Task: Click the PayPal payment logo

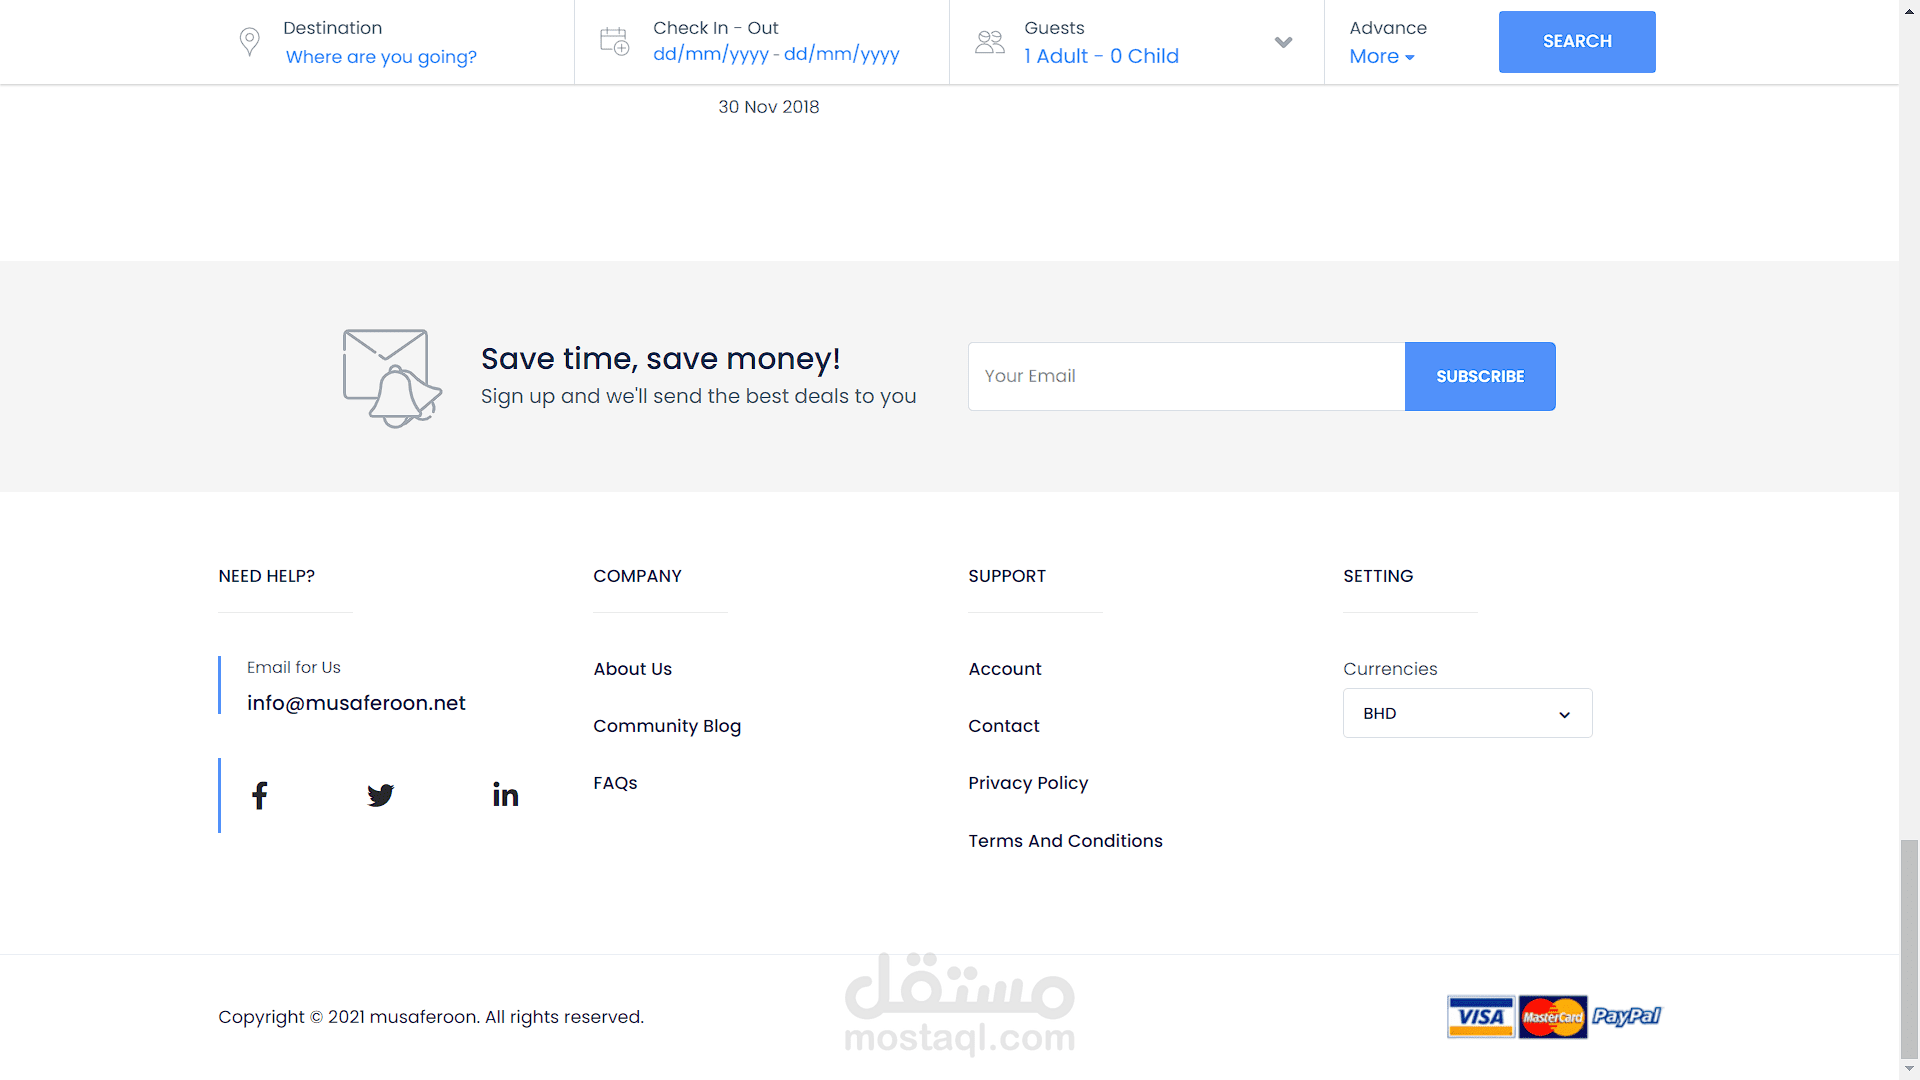Action: 1626,1017
